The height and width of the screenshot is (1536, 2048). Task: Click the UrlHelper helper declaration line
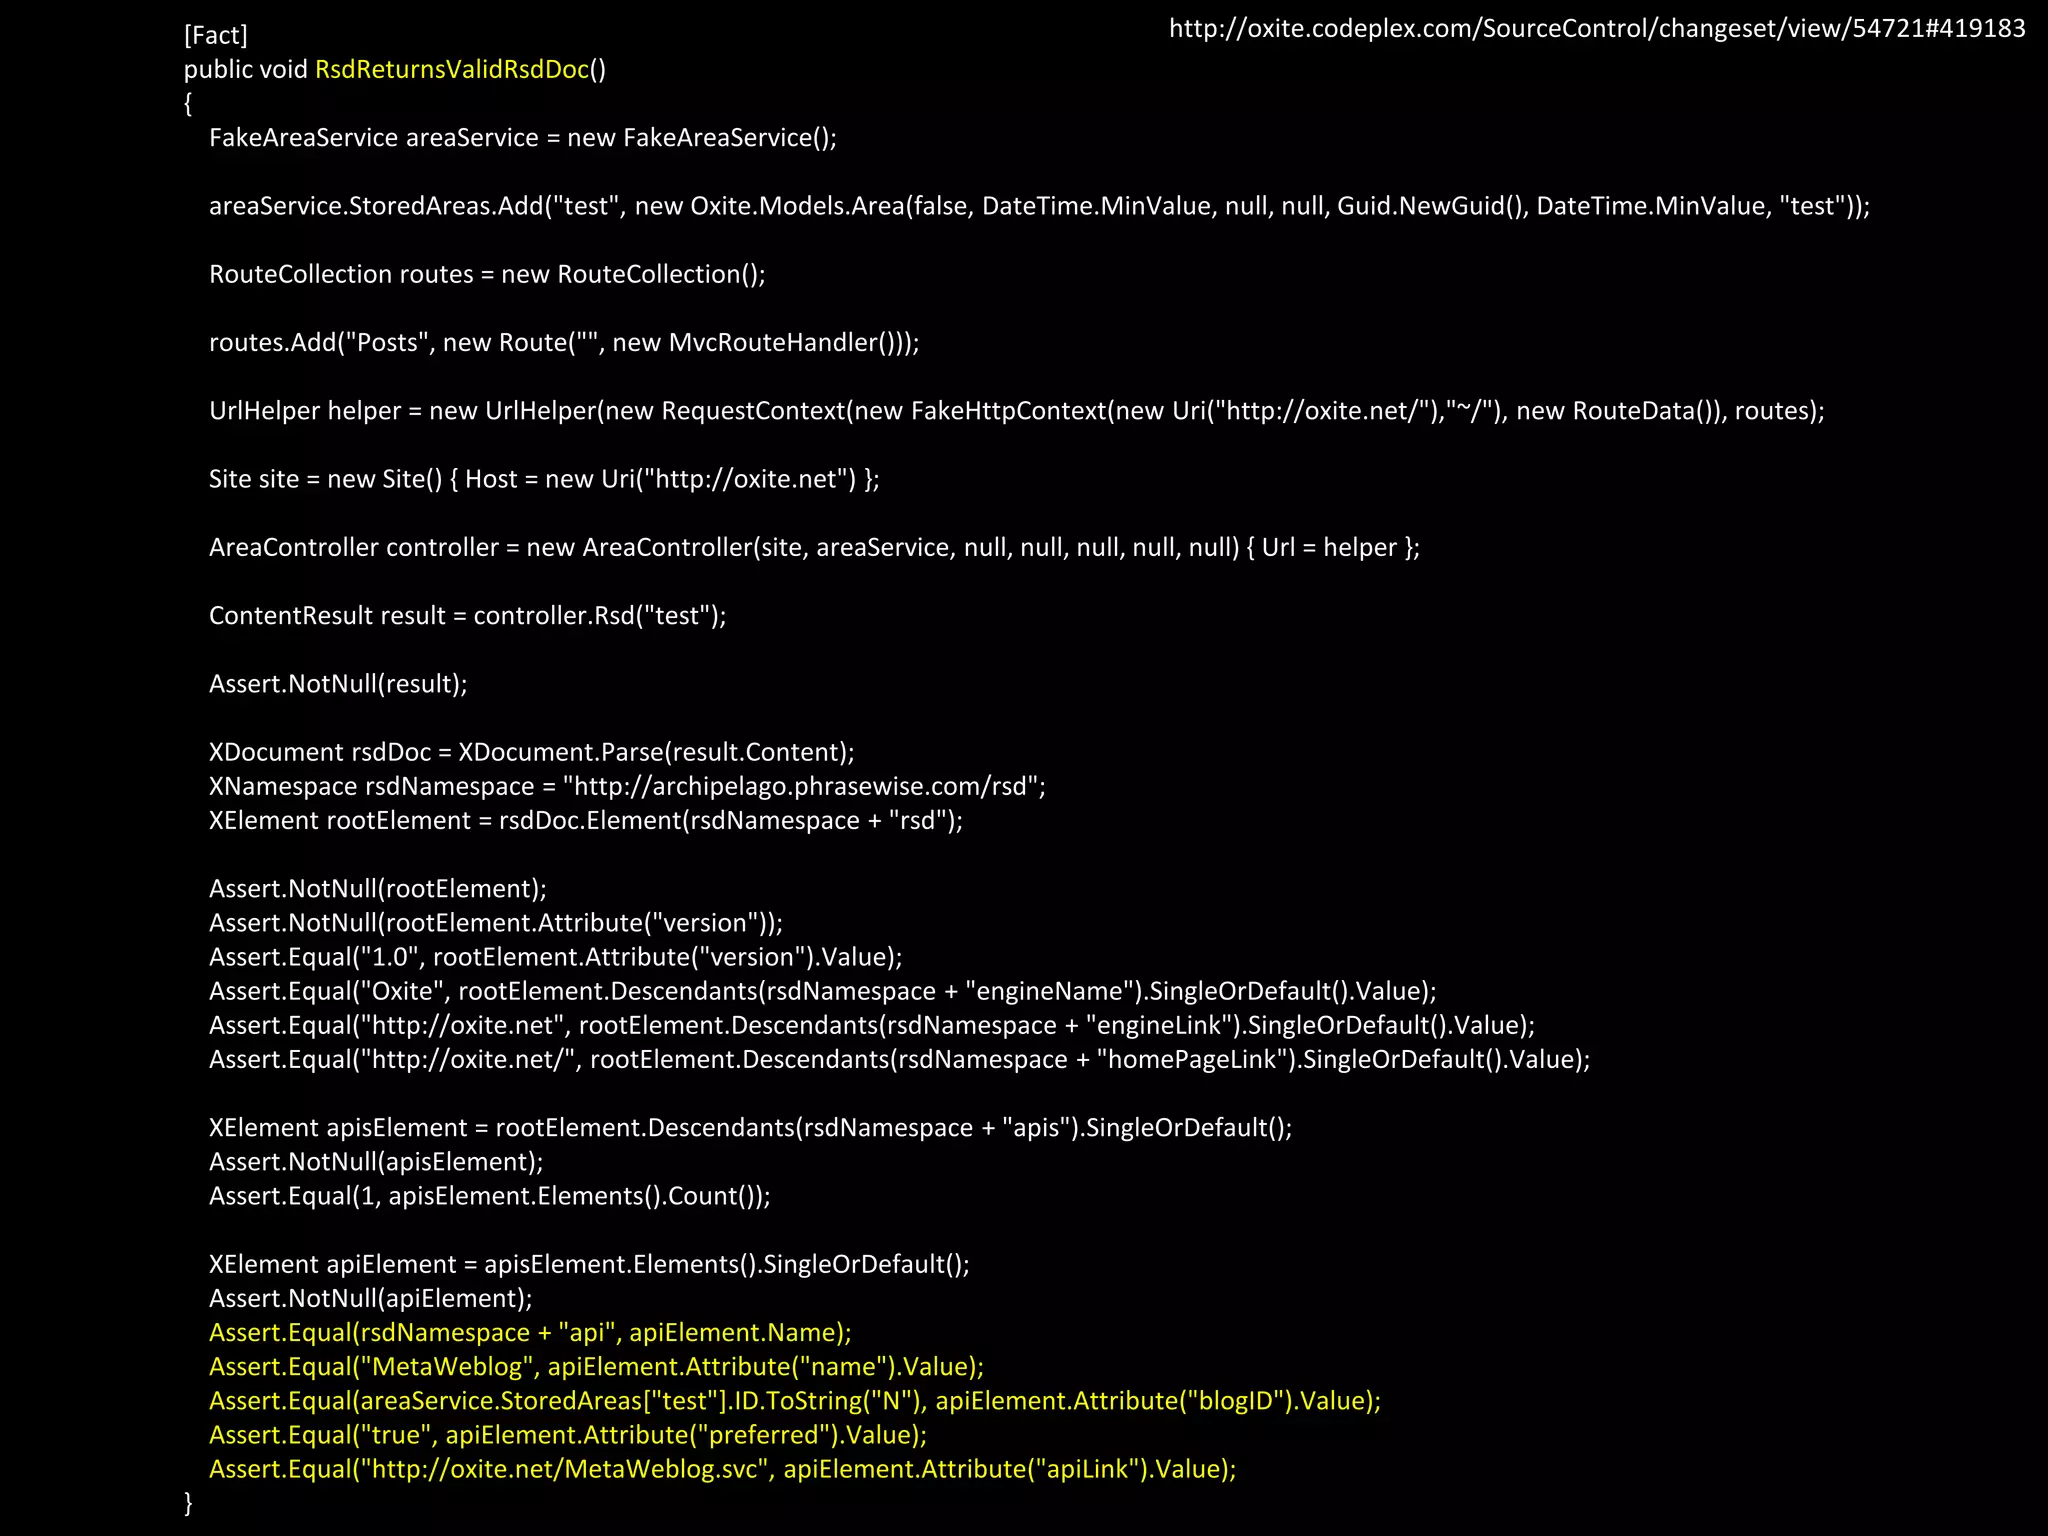(1017, 411)
